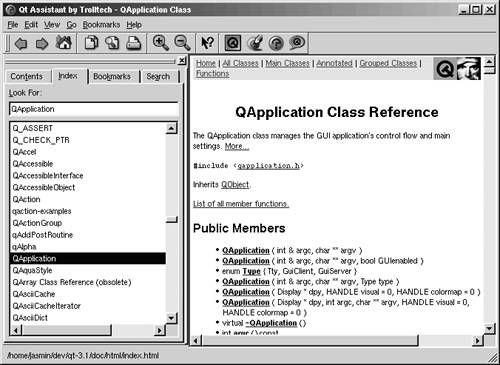Click index list scroll right arrow
500x365 pixels.
click(160, 330)
